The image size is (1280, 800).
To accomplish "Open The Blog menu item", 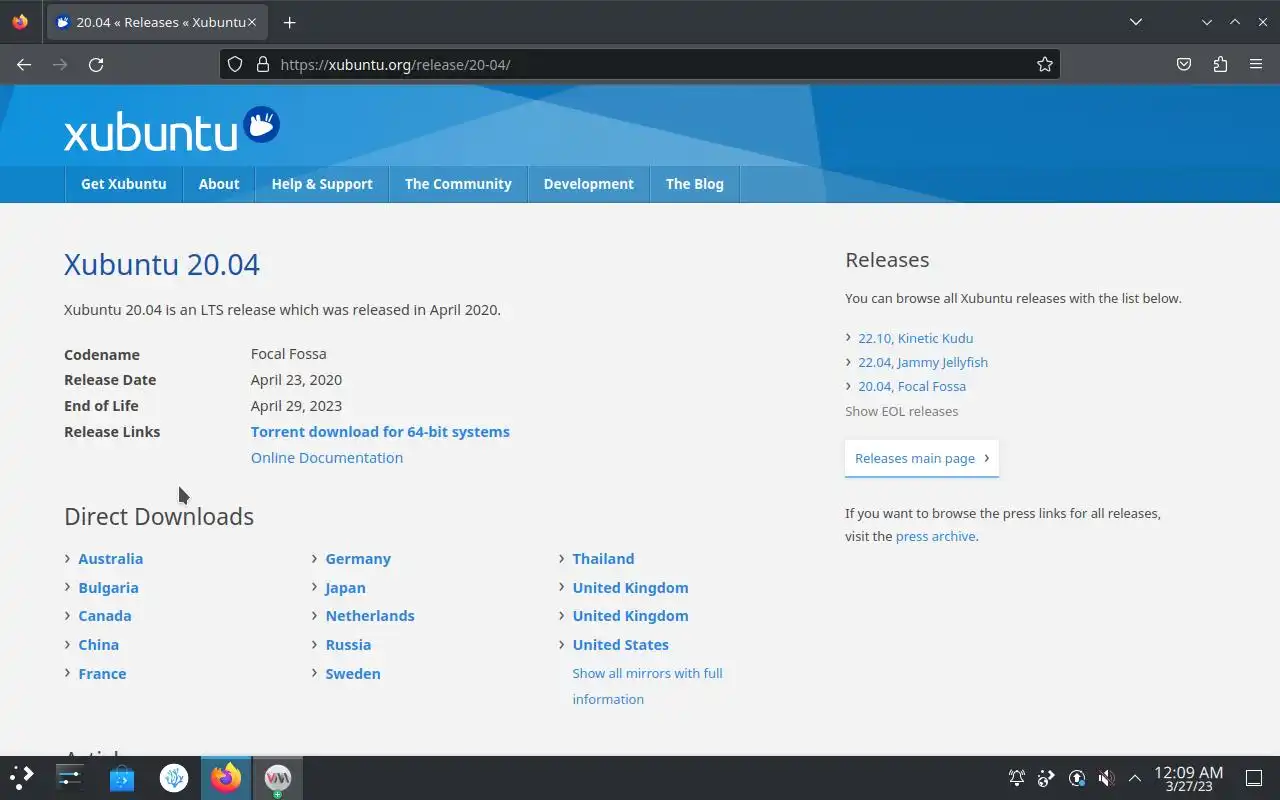I will click(695, 184).
